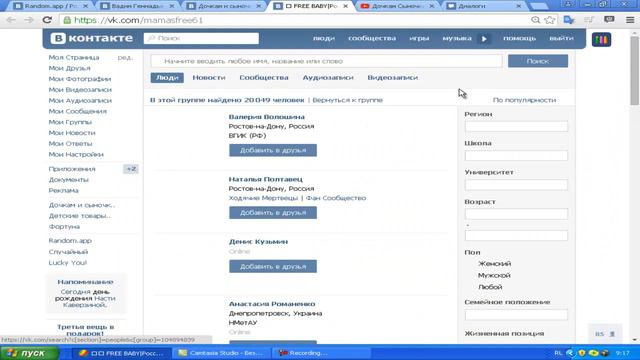This screenshot has height=360, width=640.
Task: Open the Chrome hamburger menu
Action: (x=630, y=20)
